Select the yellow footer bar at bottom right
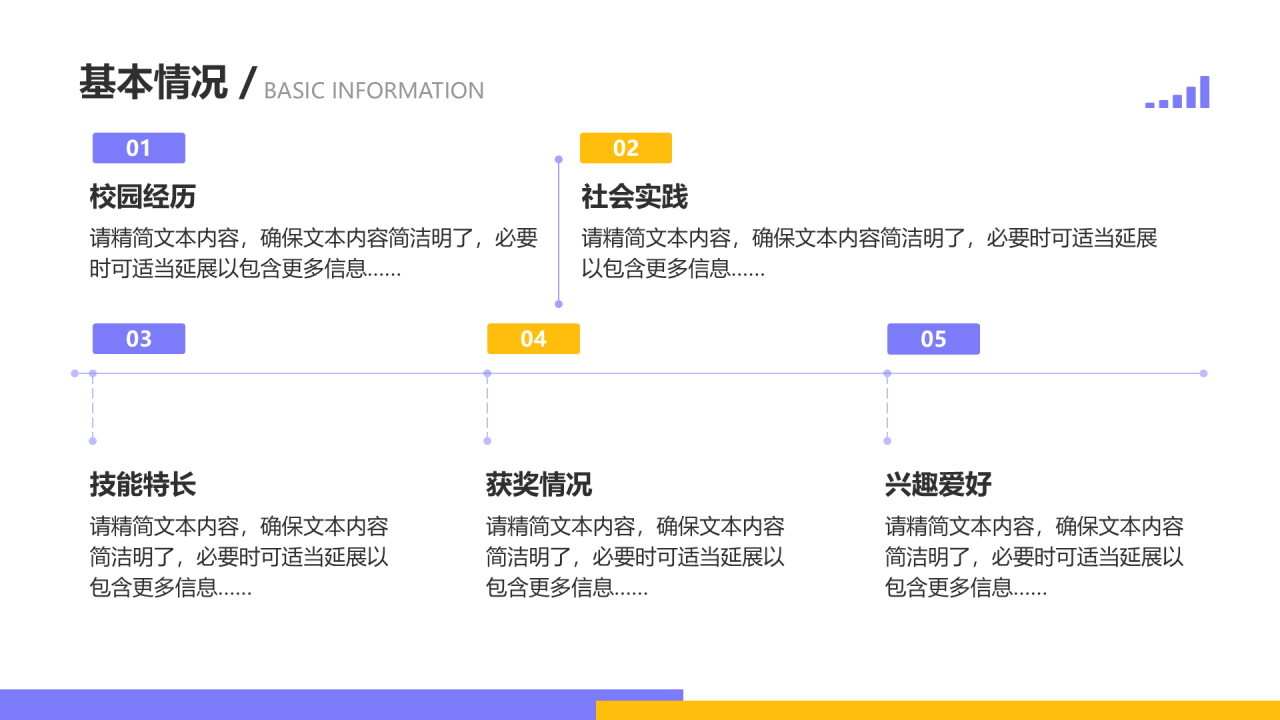This screenshot has height=720, width=1280. tap(938, 710)
